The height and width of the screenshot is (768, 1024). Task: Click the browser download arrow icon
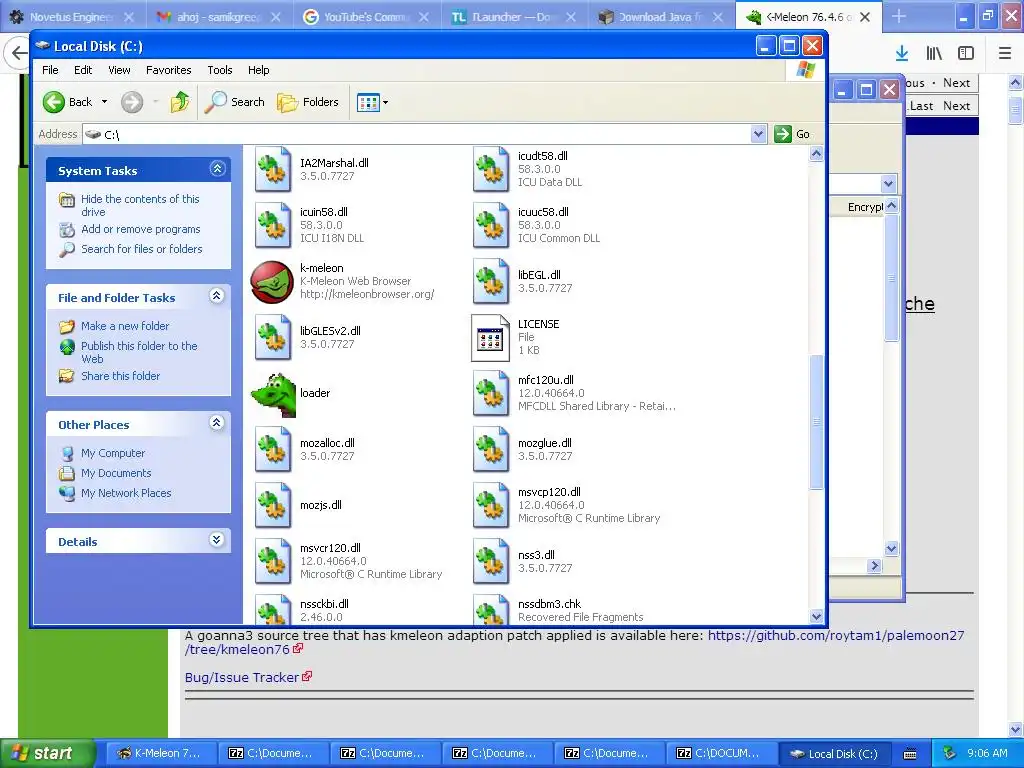click(x=902, y=53)
